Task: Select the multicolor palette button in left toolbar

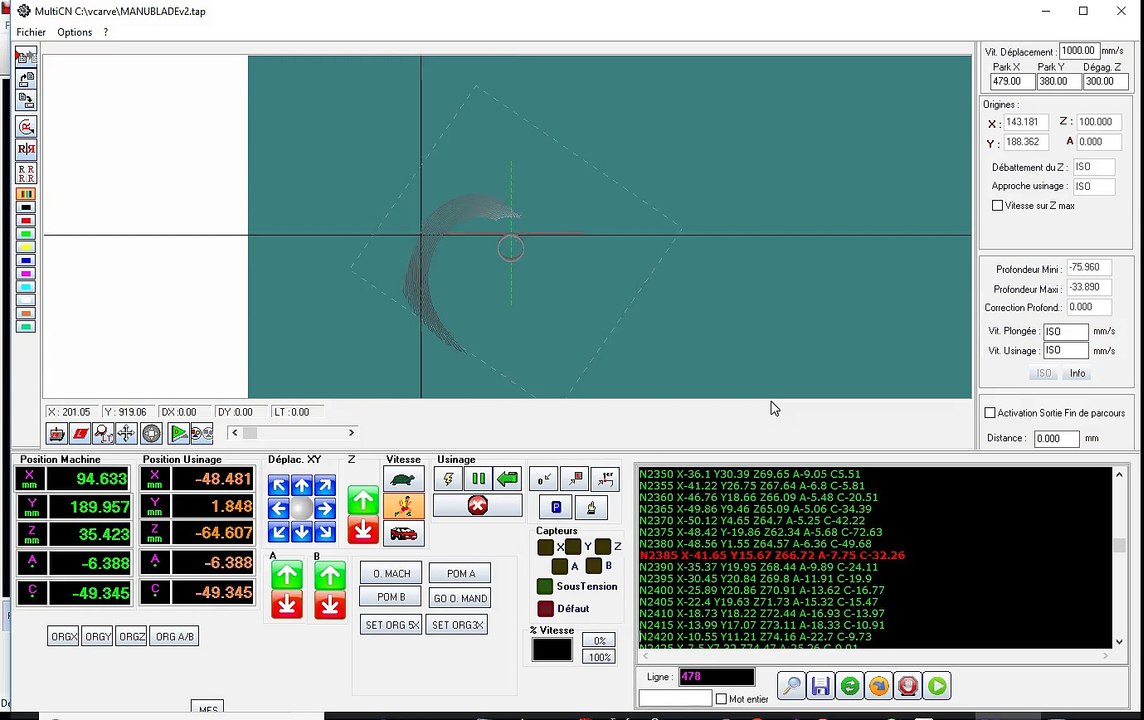Action: (x=26, y=194)
